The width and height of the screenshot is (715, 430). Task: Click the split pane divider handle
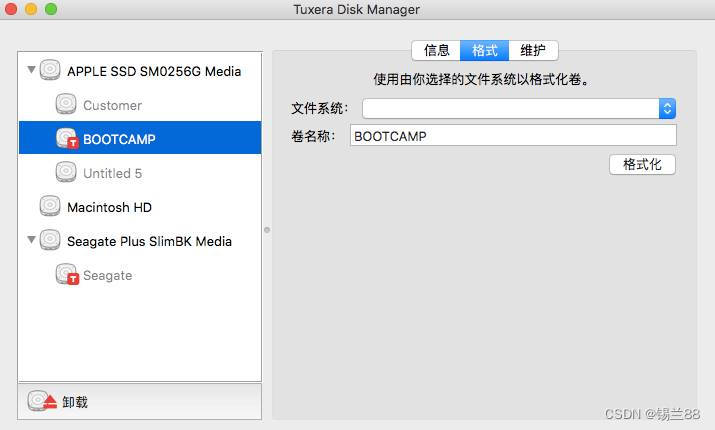coord(267,230)
